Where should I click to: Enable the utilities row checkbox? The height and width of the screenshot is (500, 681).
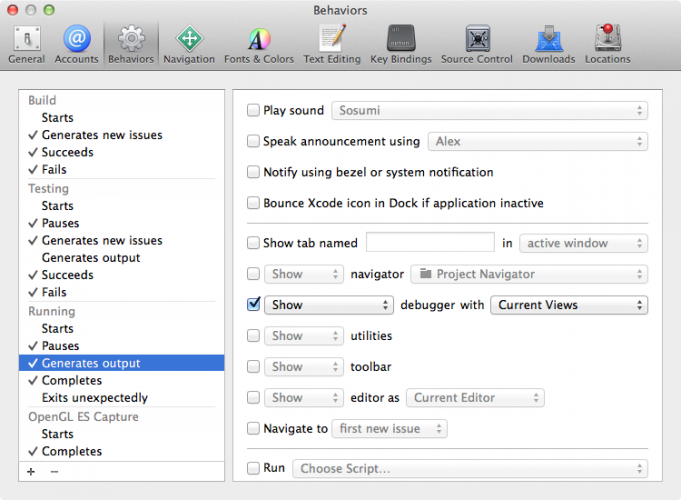point(253,335)
